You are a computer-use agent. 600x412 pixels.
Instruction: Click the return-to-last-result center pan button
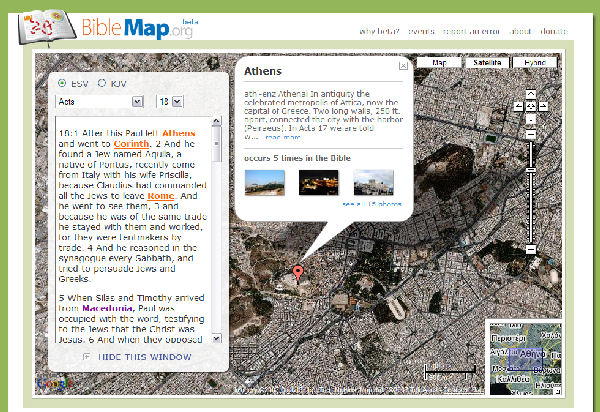[530, 106]
